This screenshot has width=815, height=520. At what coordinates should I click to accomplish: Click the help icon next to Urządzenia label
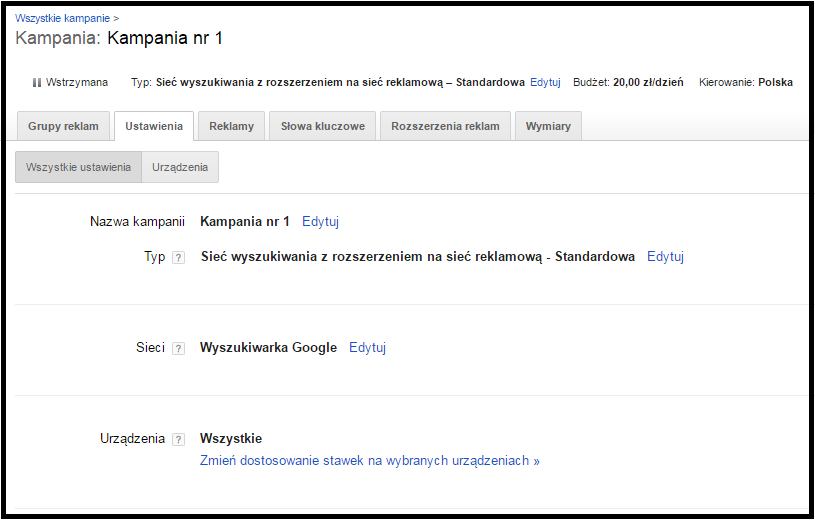[x=178, y=439]
